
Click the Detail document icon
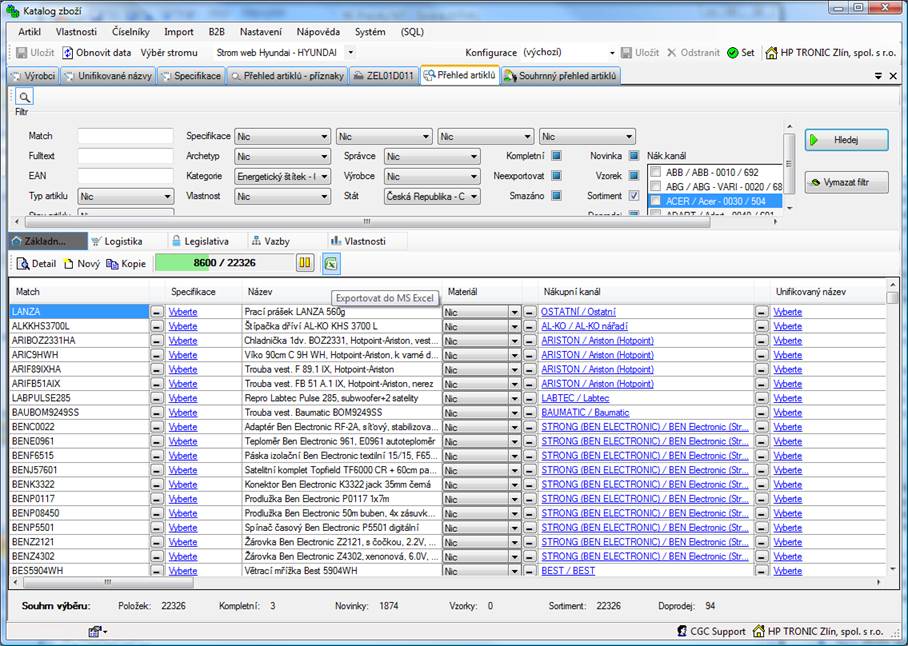[23, 264]
